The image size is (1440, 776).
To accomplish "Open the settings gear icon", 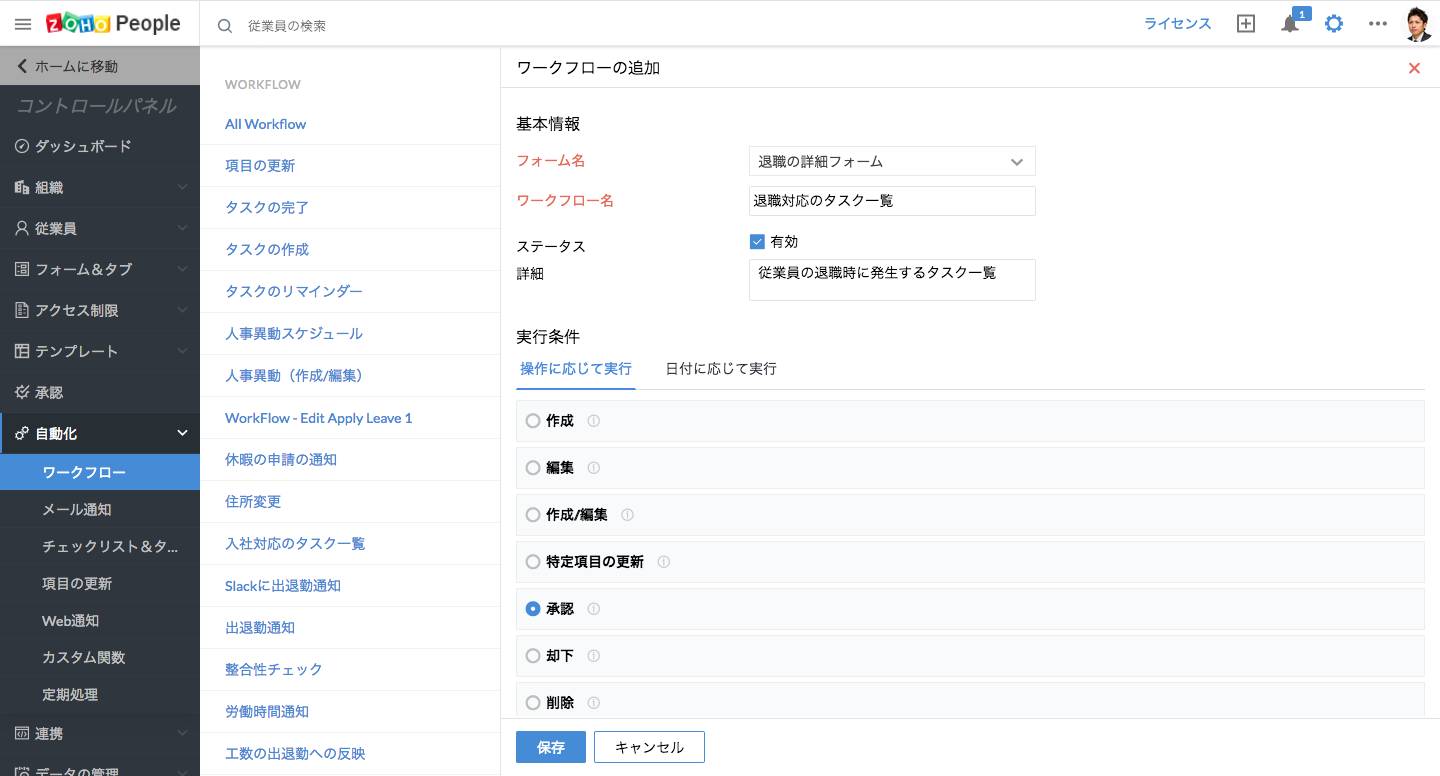I will click(1334, 24).
